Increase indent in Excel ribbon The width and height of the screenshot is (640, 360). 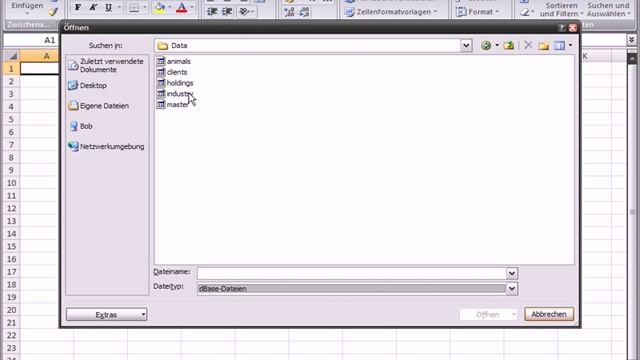click(x=227, y=12)
